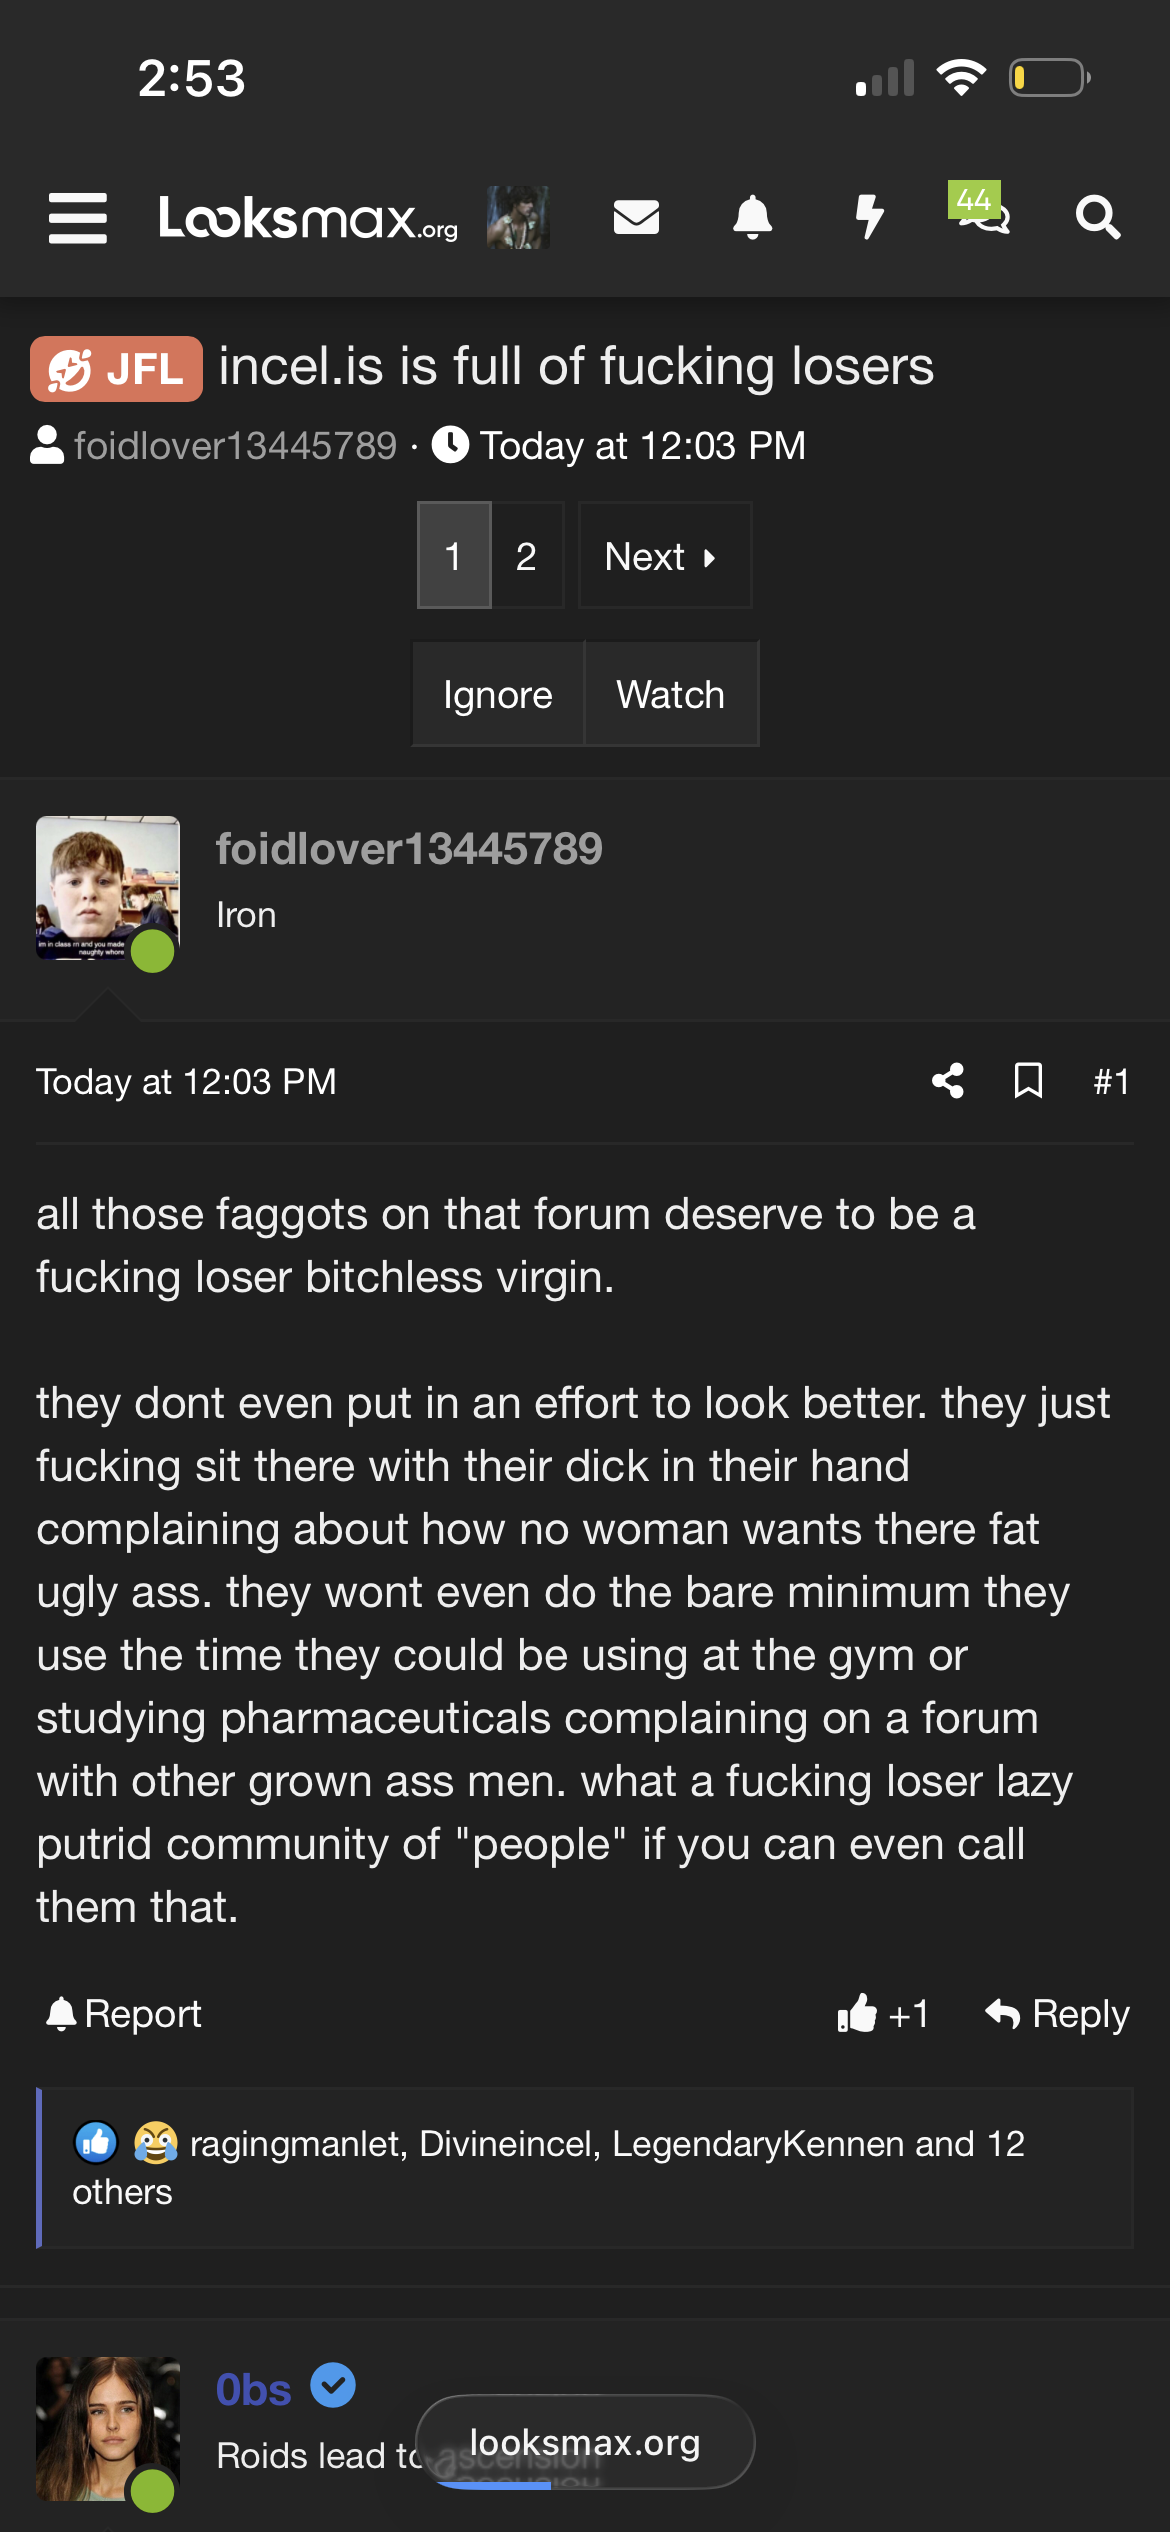This screenshot has height=2532, width=1170.
Task: Open chat icon with 44 badge
Action: [x=980, y=210]
